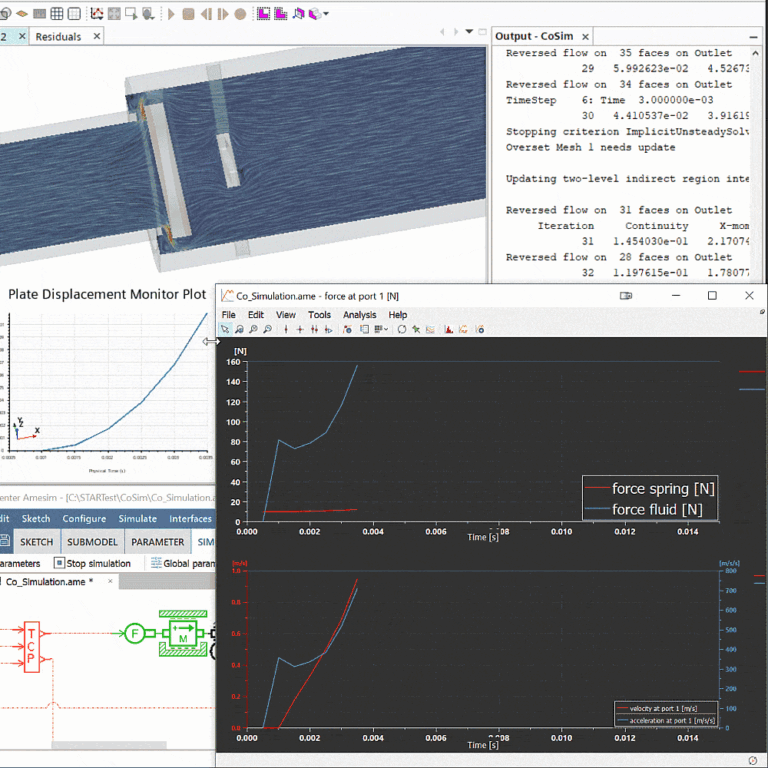Image resolution: width=768 pixels, height=768 pixels.
Task: Click the record circle in the top toolbar
Action: click(240, 14)
